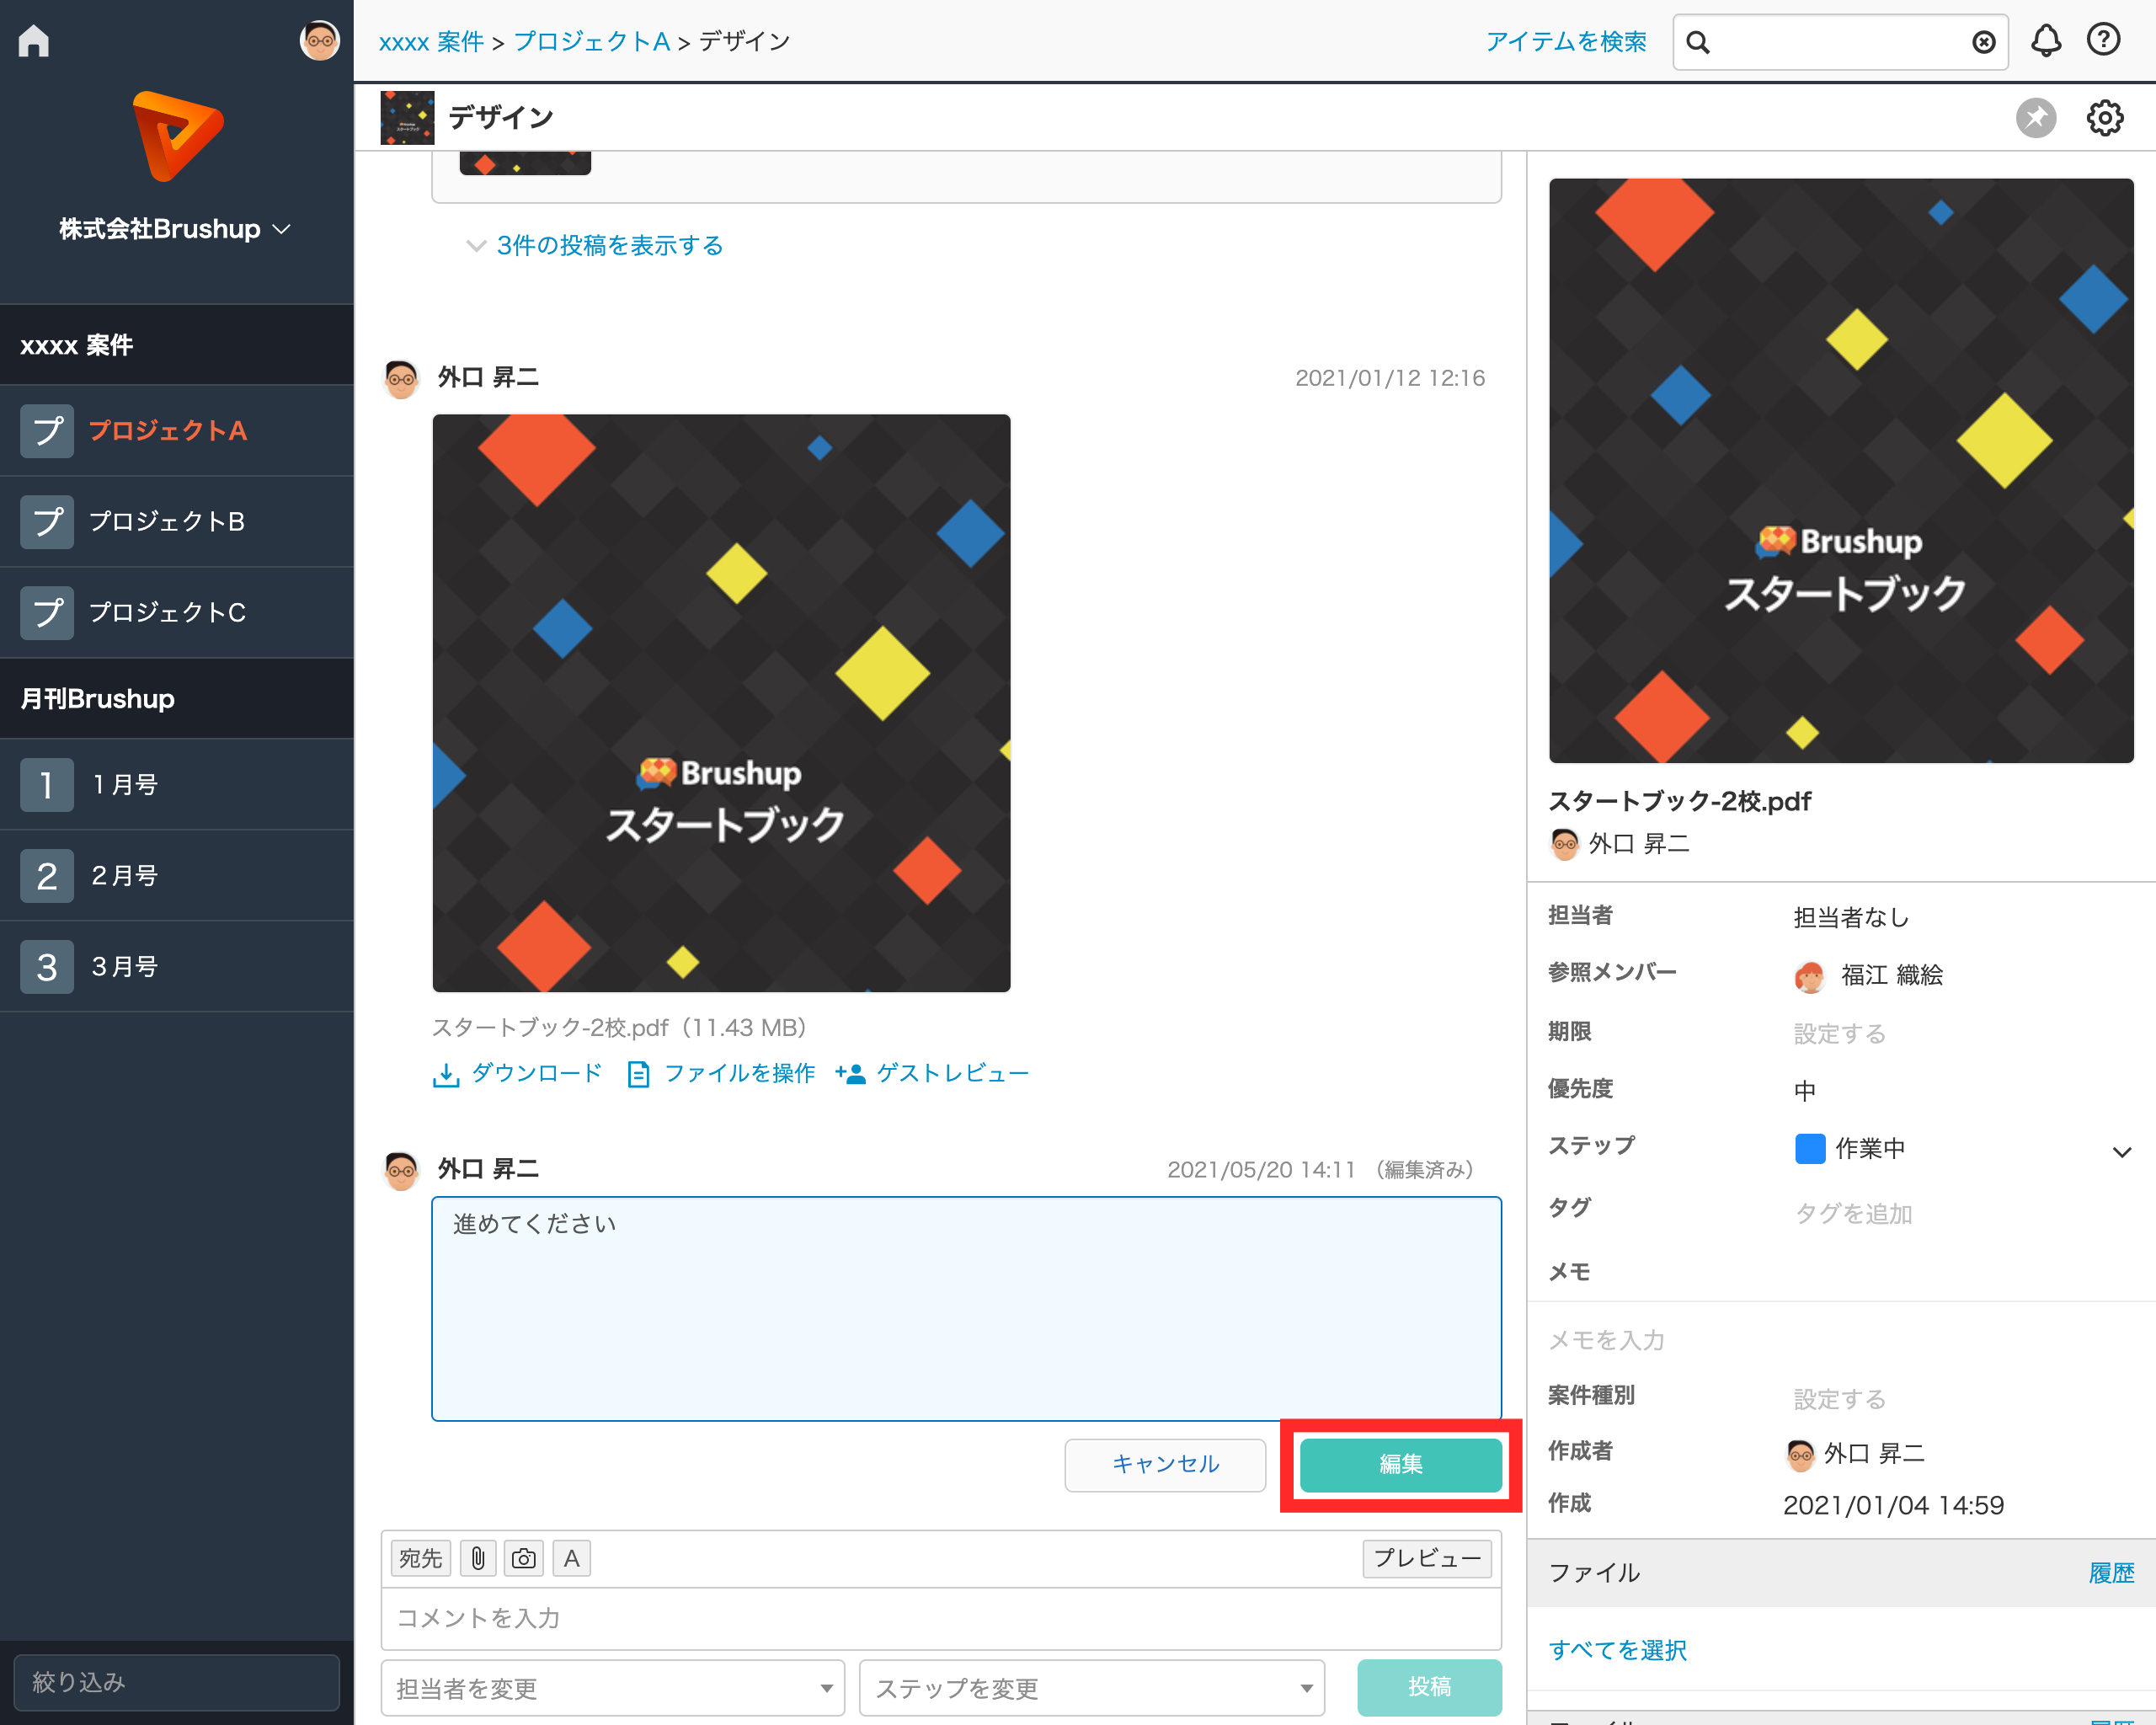The width and height of the screenshot is (2156, 1725).
Task: Click the コメントを入力 comment field
Action: pyautogui.click(x=940, y=1618)
